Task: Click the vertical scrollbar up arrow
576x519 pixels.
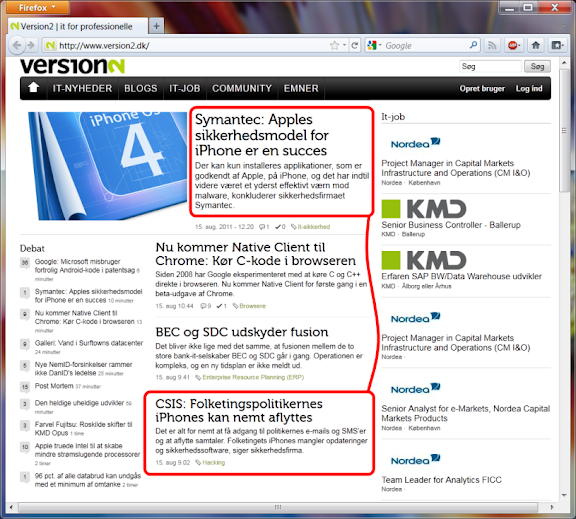Action: (564, 63)
